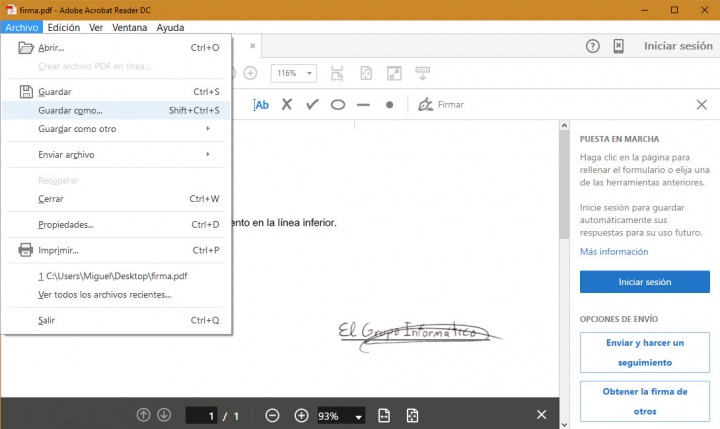
Task: Select the Add text Ab tool
Action: coord(261,105)
